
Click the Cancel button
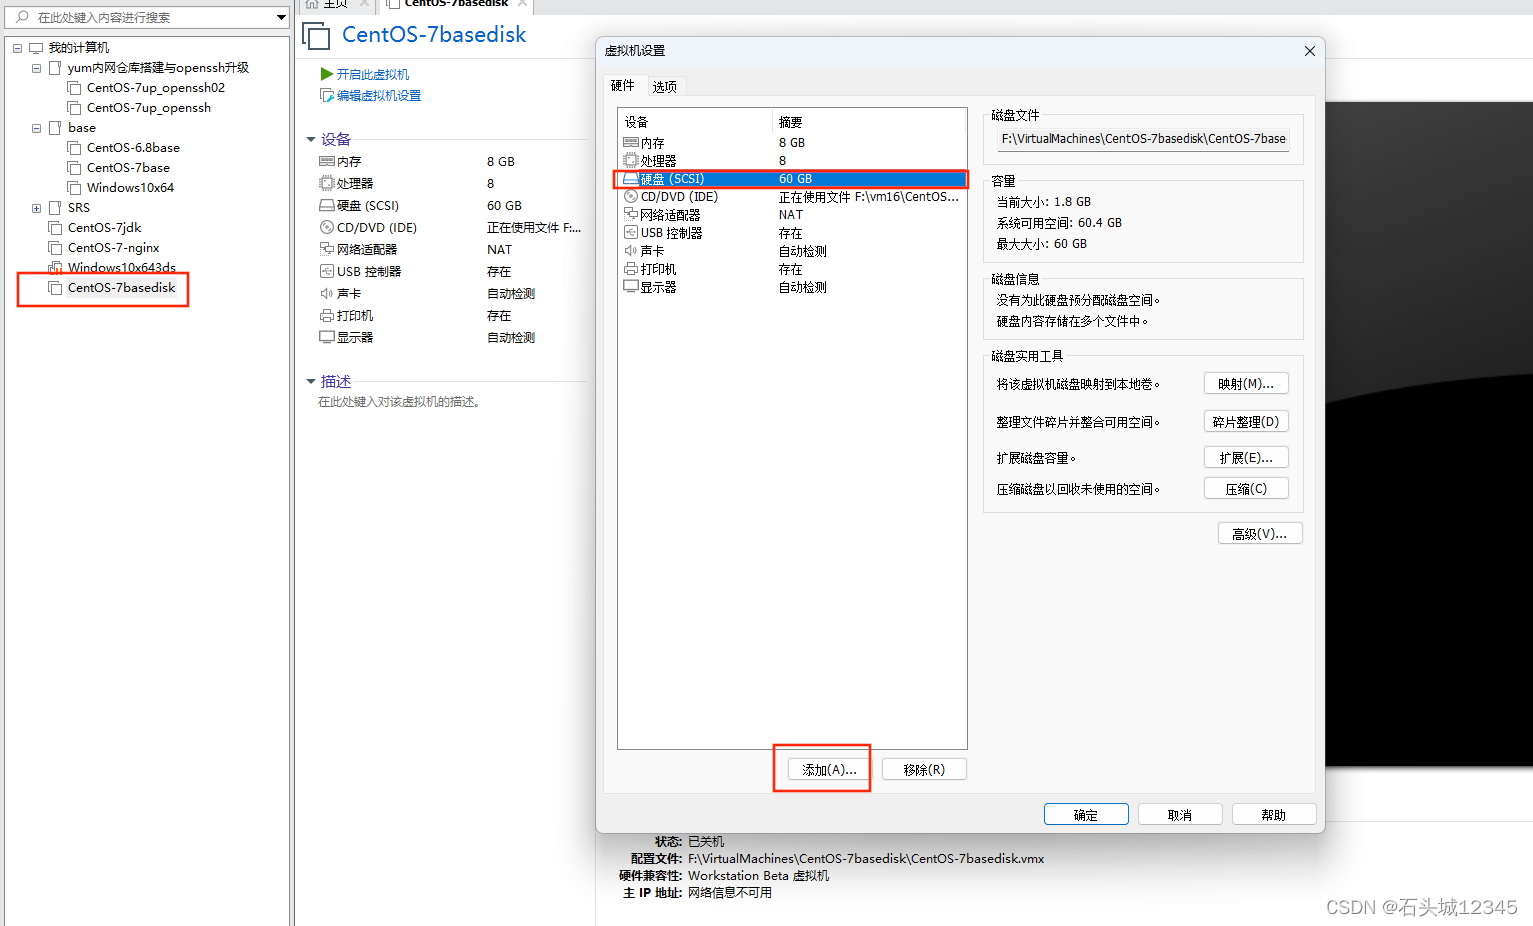point(1180,814)
